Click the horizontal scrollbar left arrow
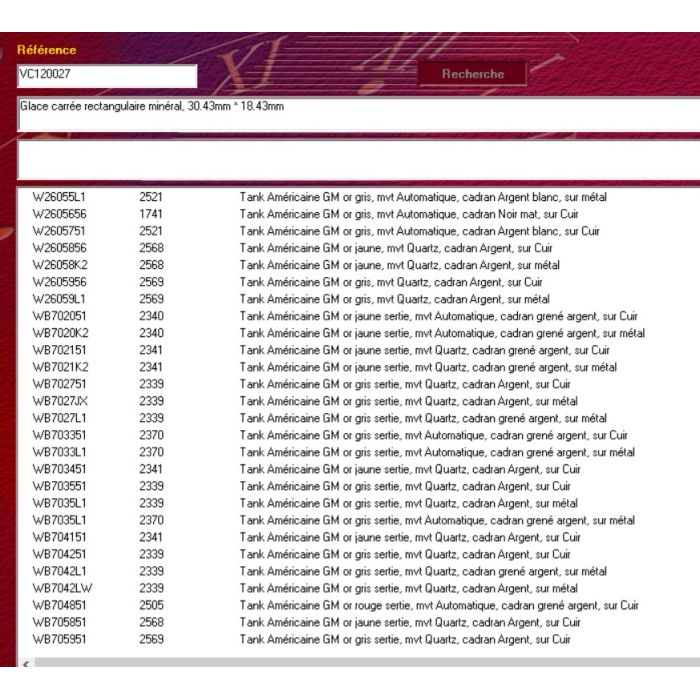The width and height of the screenshot is (700, 700). tap(25, 663)
